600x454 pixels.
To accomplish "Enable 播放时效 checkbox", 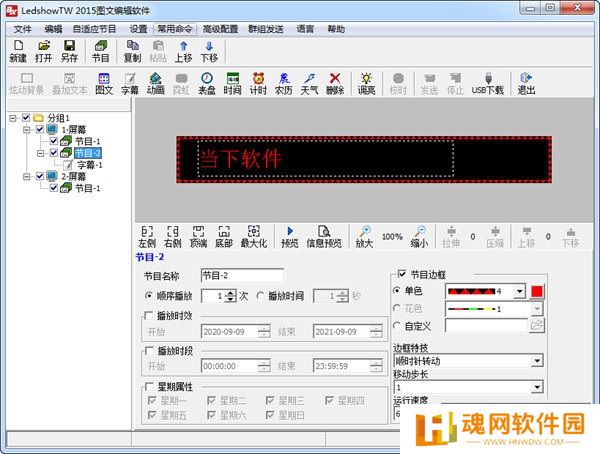I will 148,315.
